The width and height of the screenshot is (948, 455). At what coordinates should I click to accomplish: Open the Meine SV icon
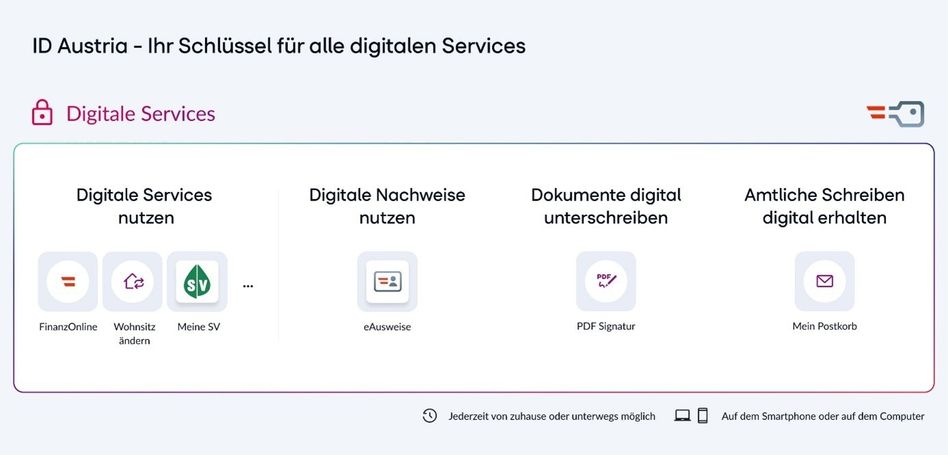(197, 281)
